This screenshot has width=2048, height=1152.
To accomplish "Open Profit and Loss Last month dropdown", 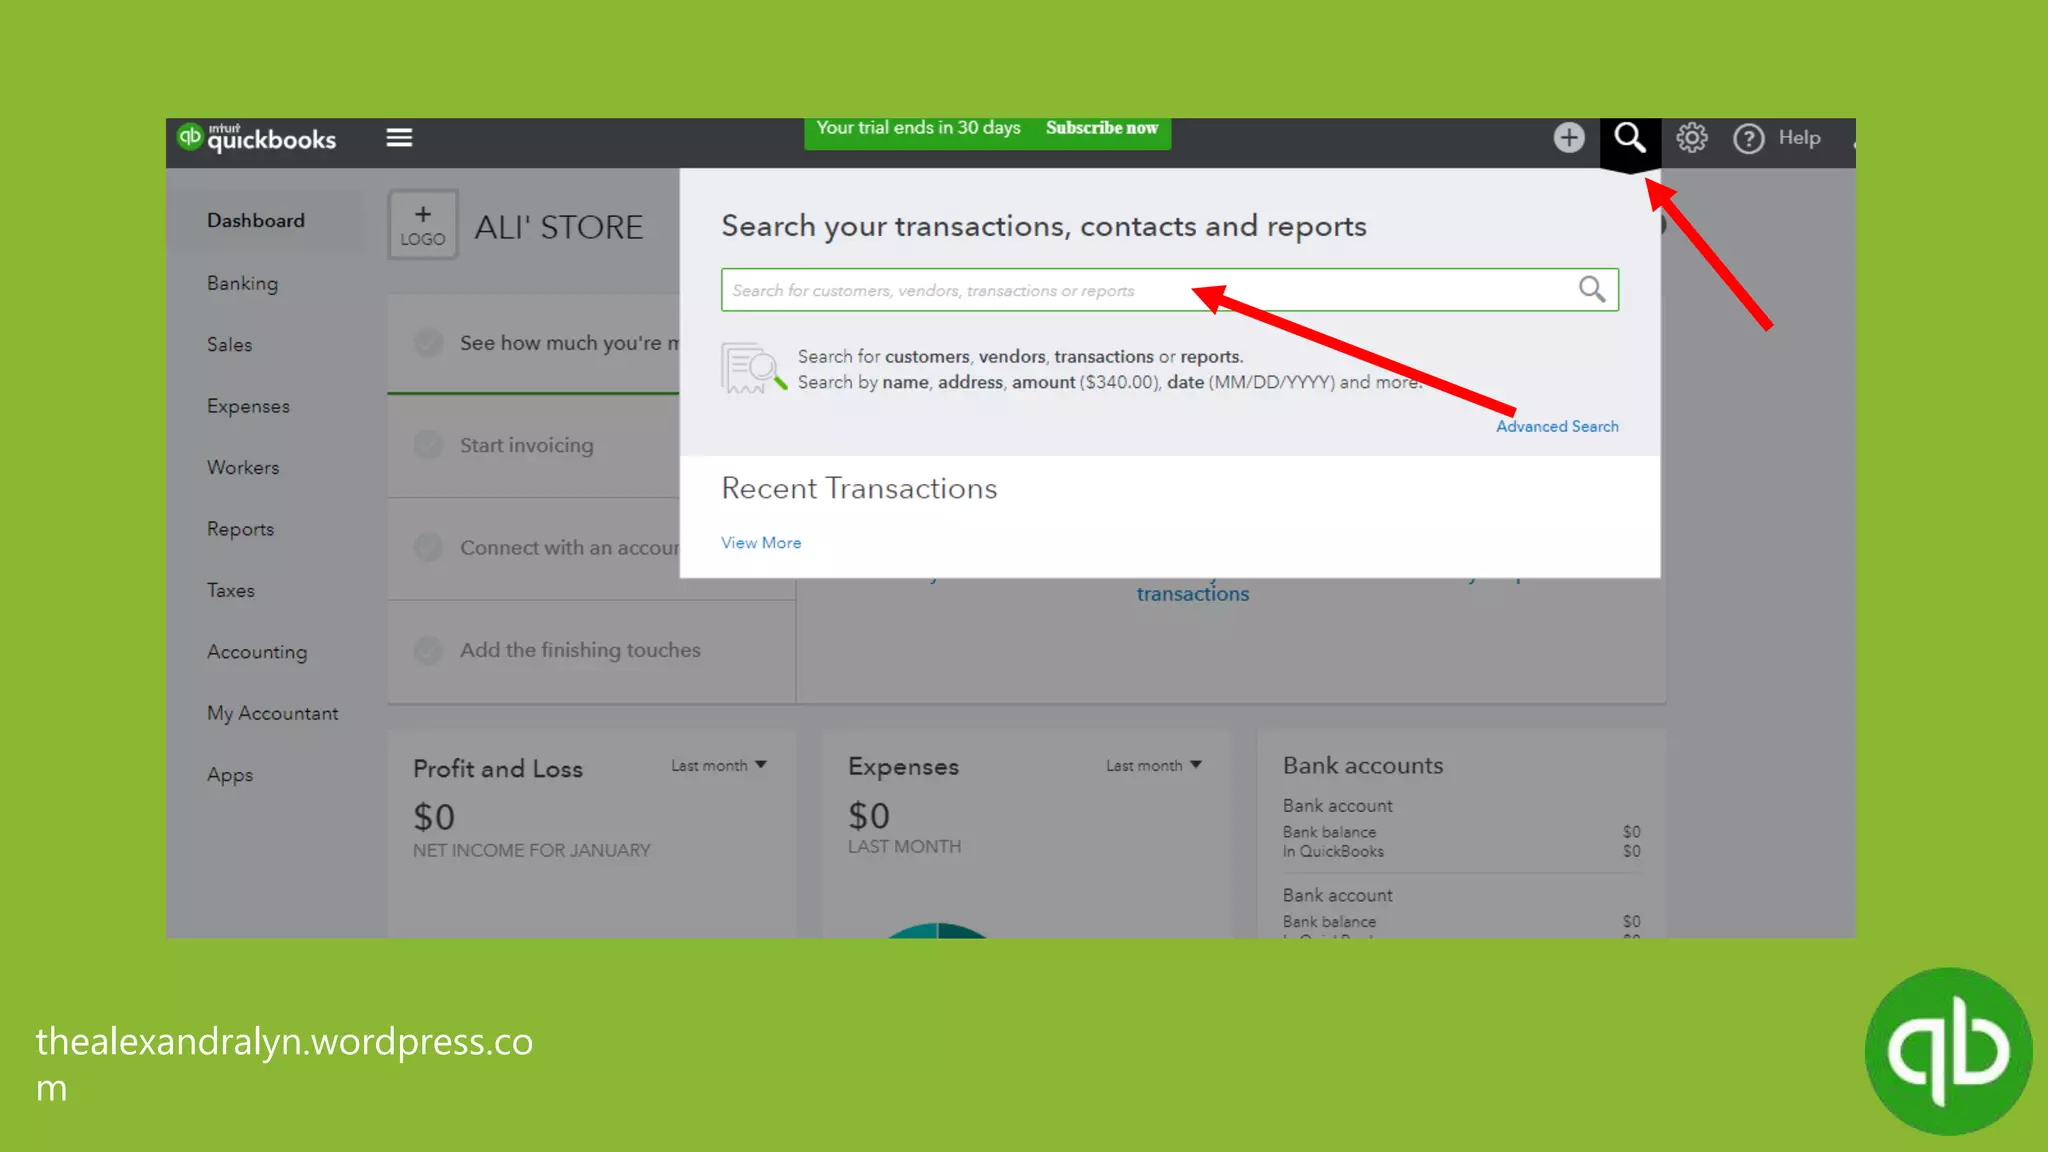I will coord(718,766).
